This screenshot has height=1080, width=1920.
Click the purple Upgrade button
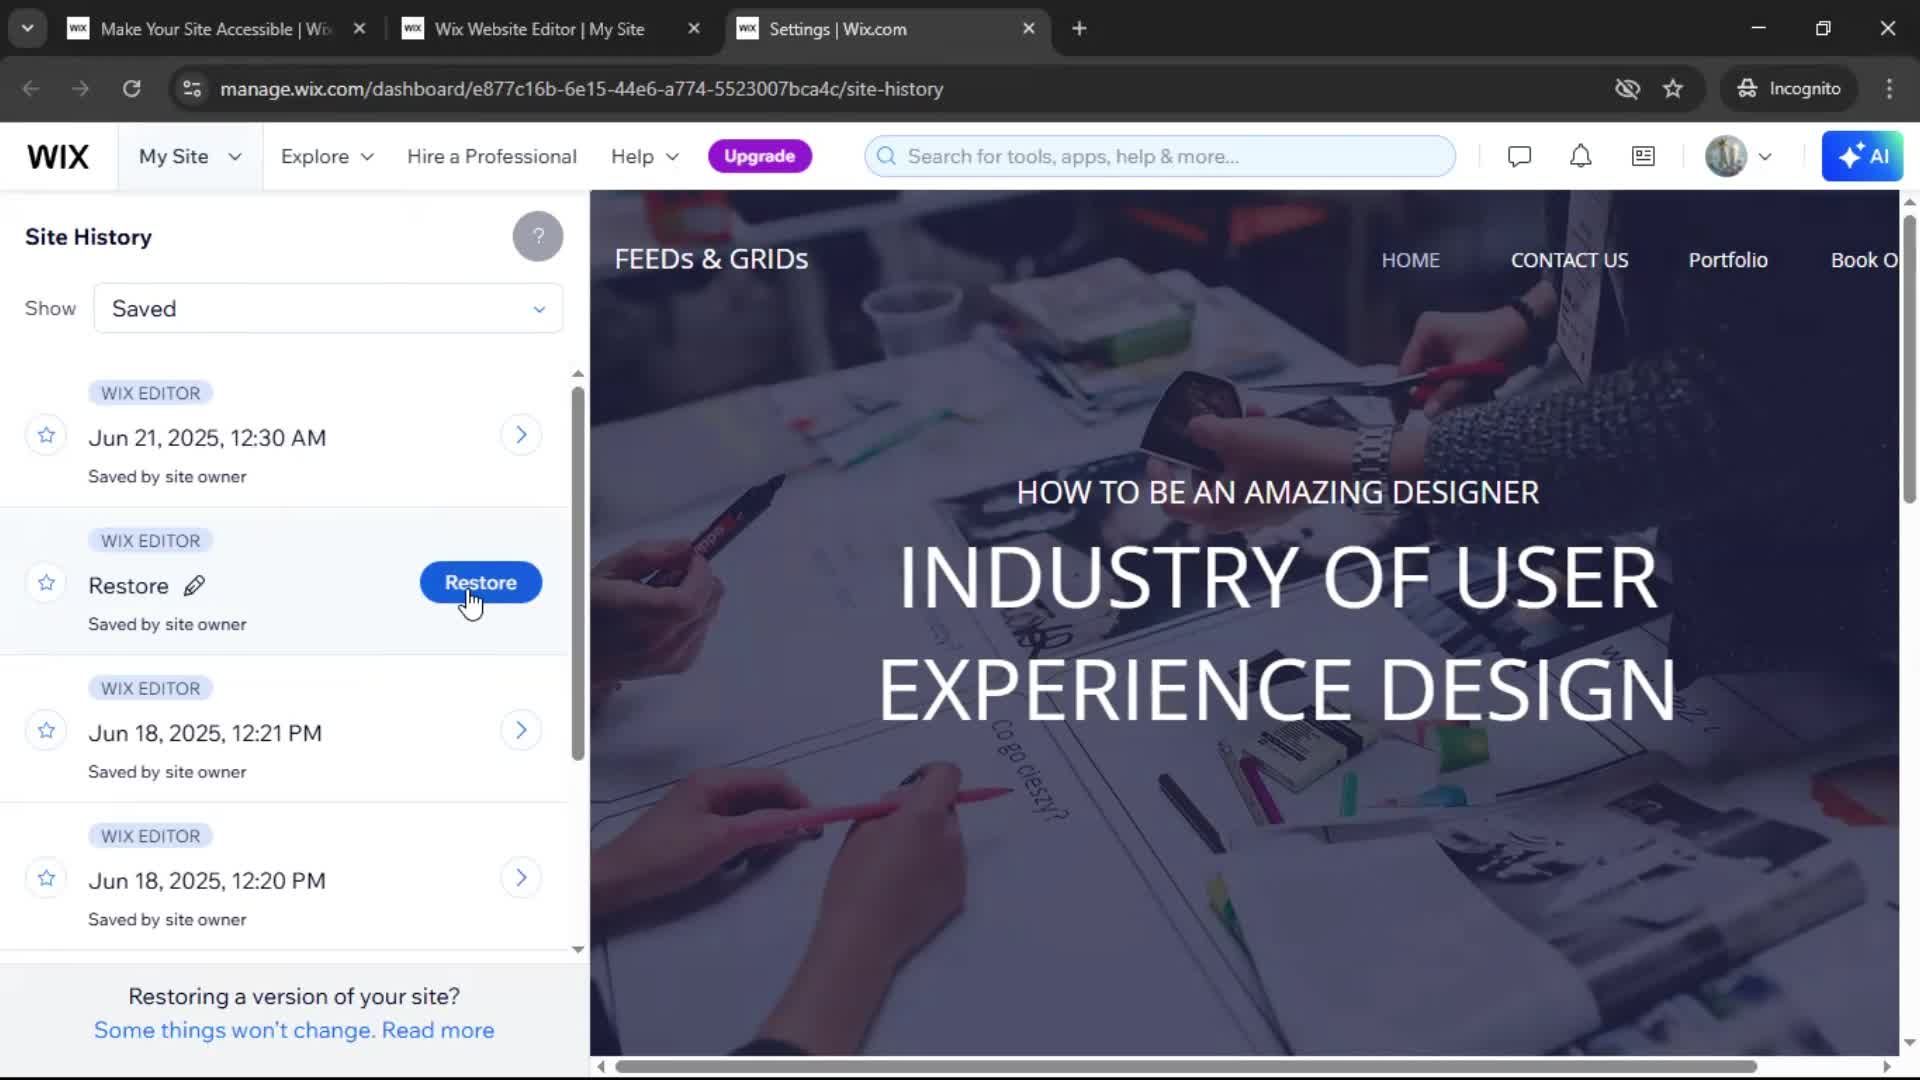coord(760,156)
